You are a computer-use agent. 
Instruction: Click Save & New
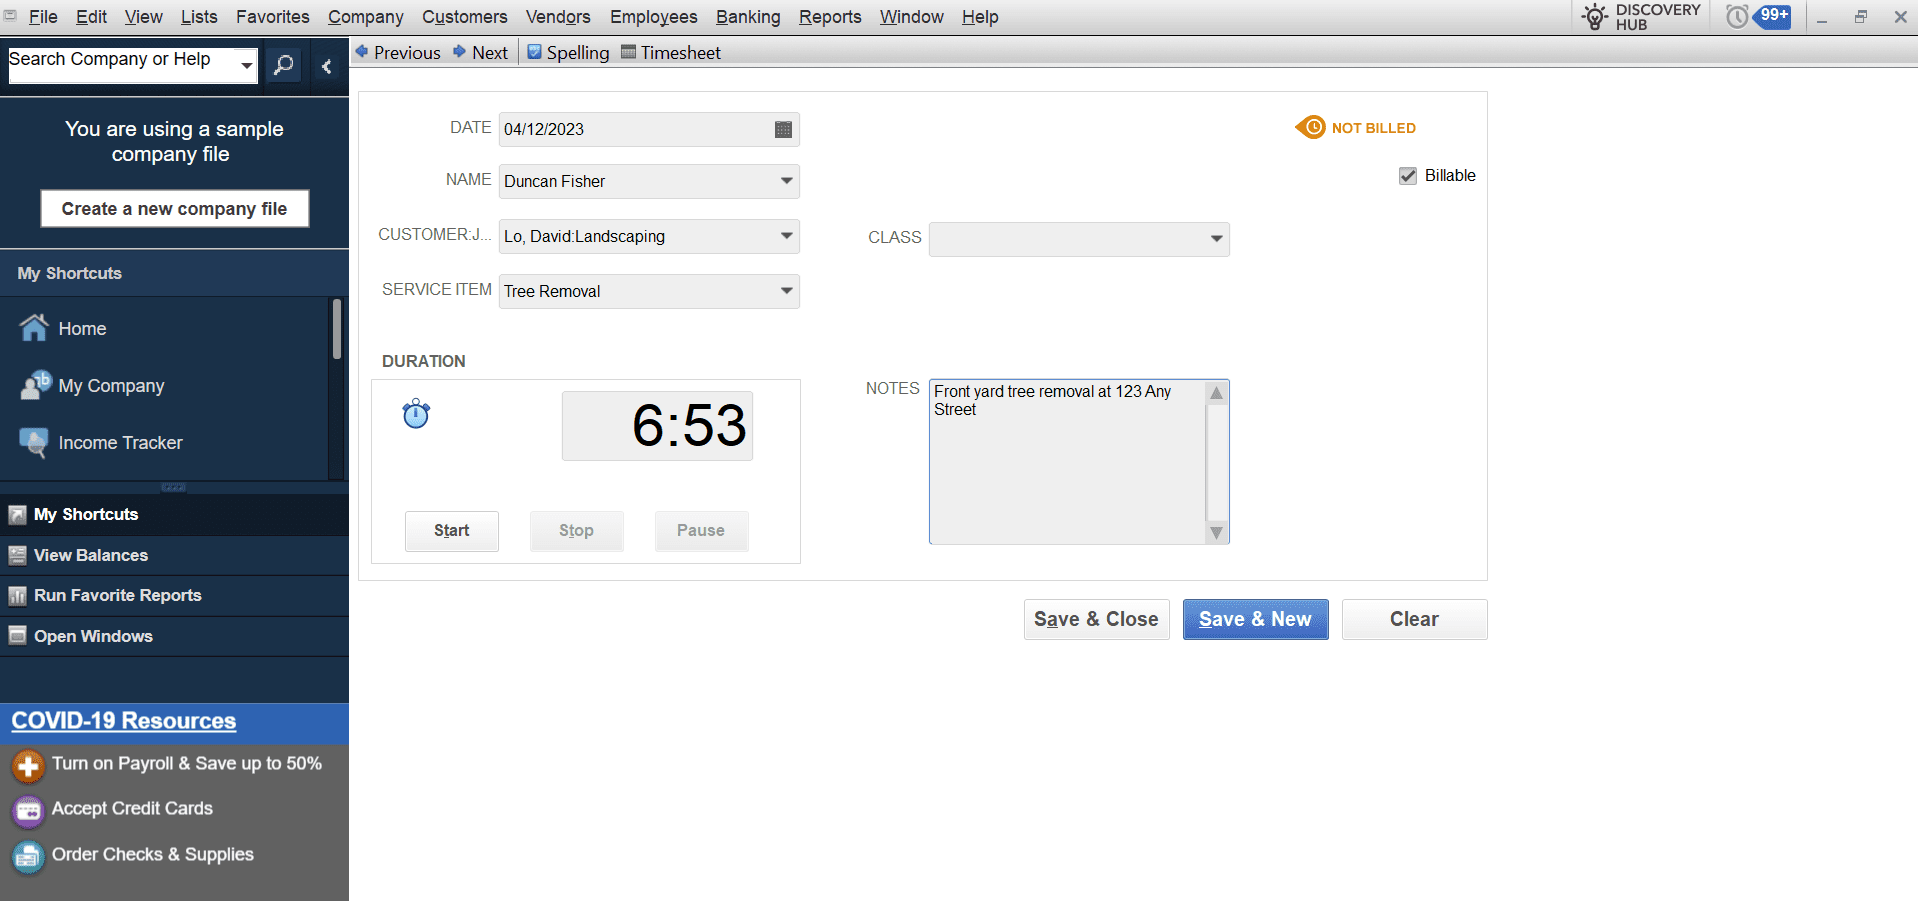1255,619
